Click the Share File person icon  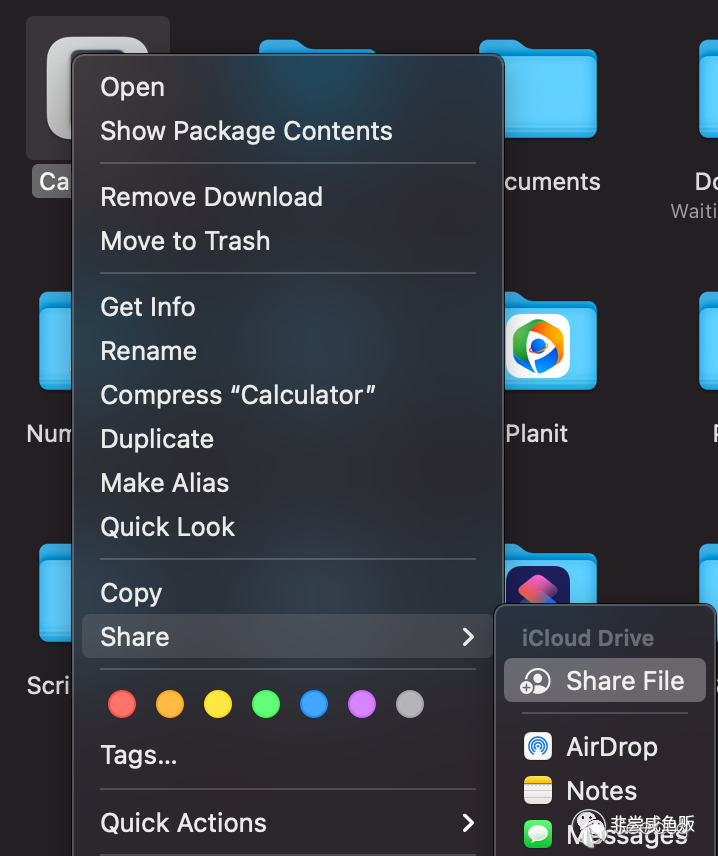[535, 681]
